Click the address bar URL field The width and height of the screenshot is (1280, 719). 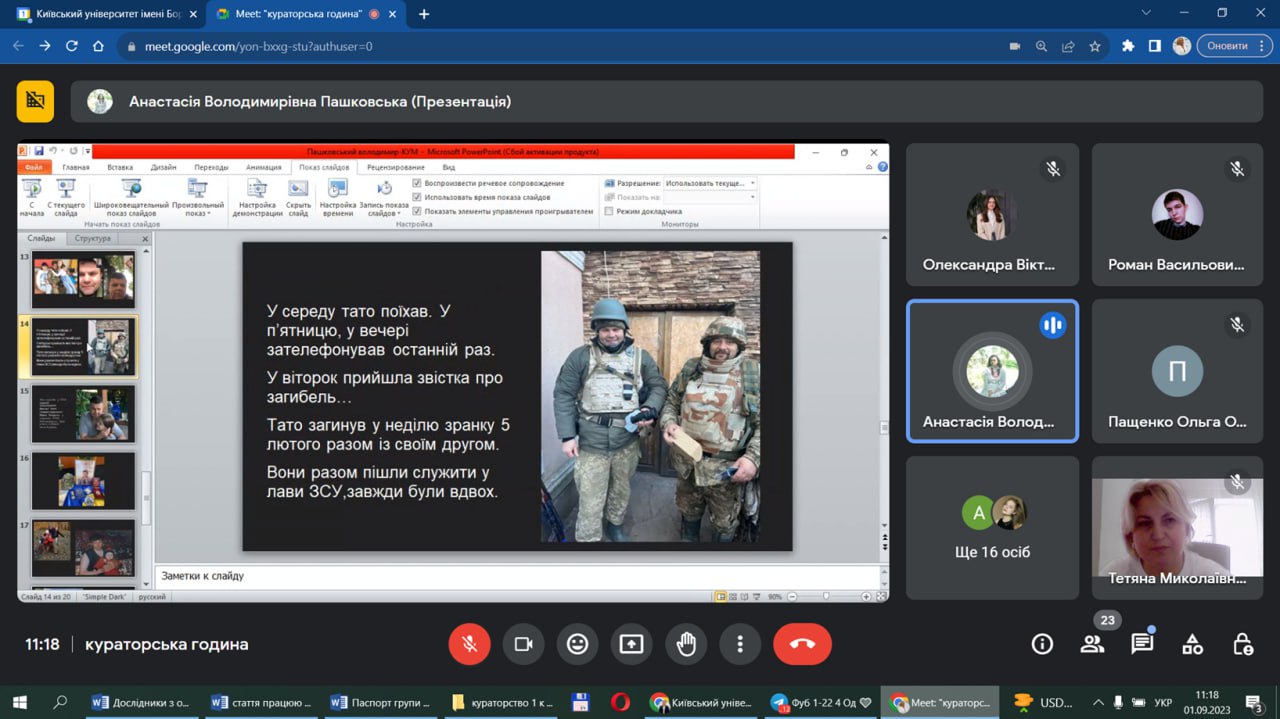pyautogui.click(x=500, y=46)
